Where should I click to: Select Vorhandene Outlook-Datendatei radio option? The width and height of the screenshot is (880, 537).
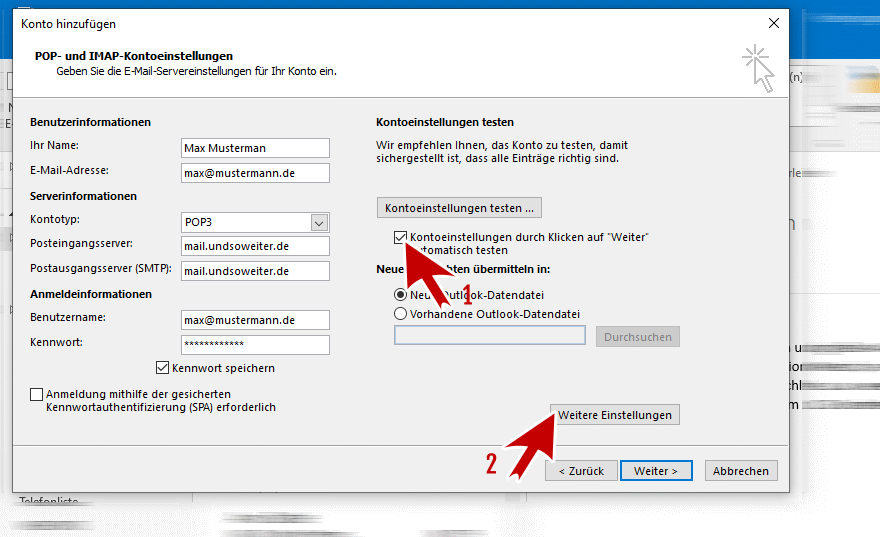(401, 314)
